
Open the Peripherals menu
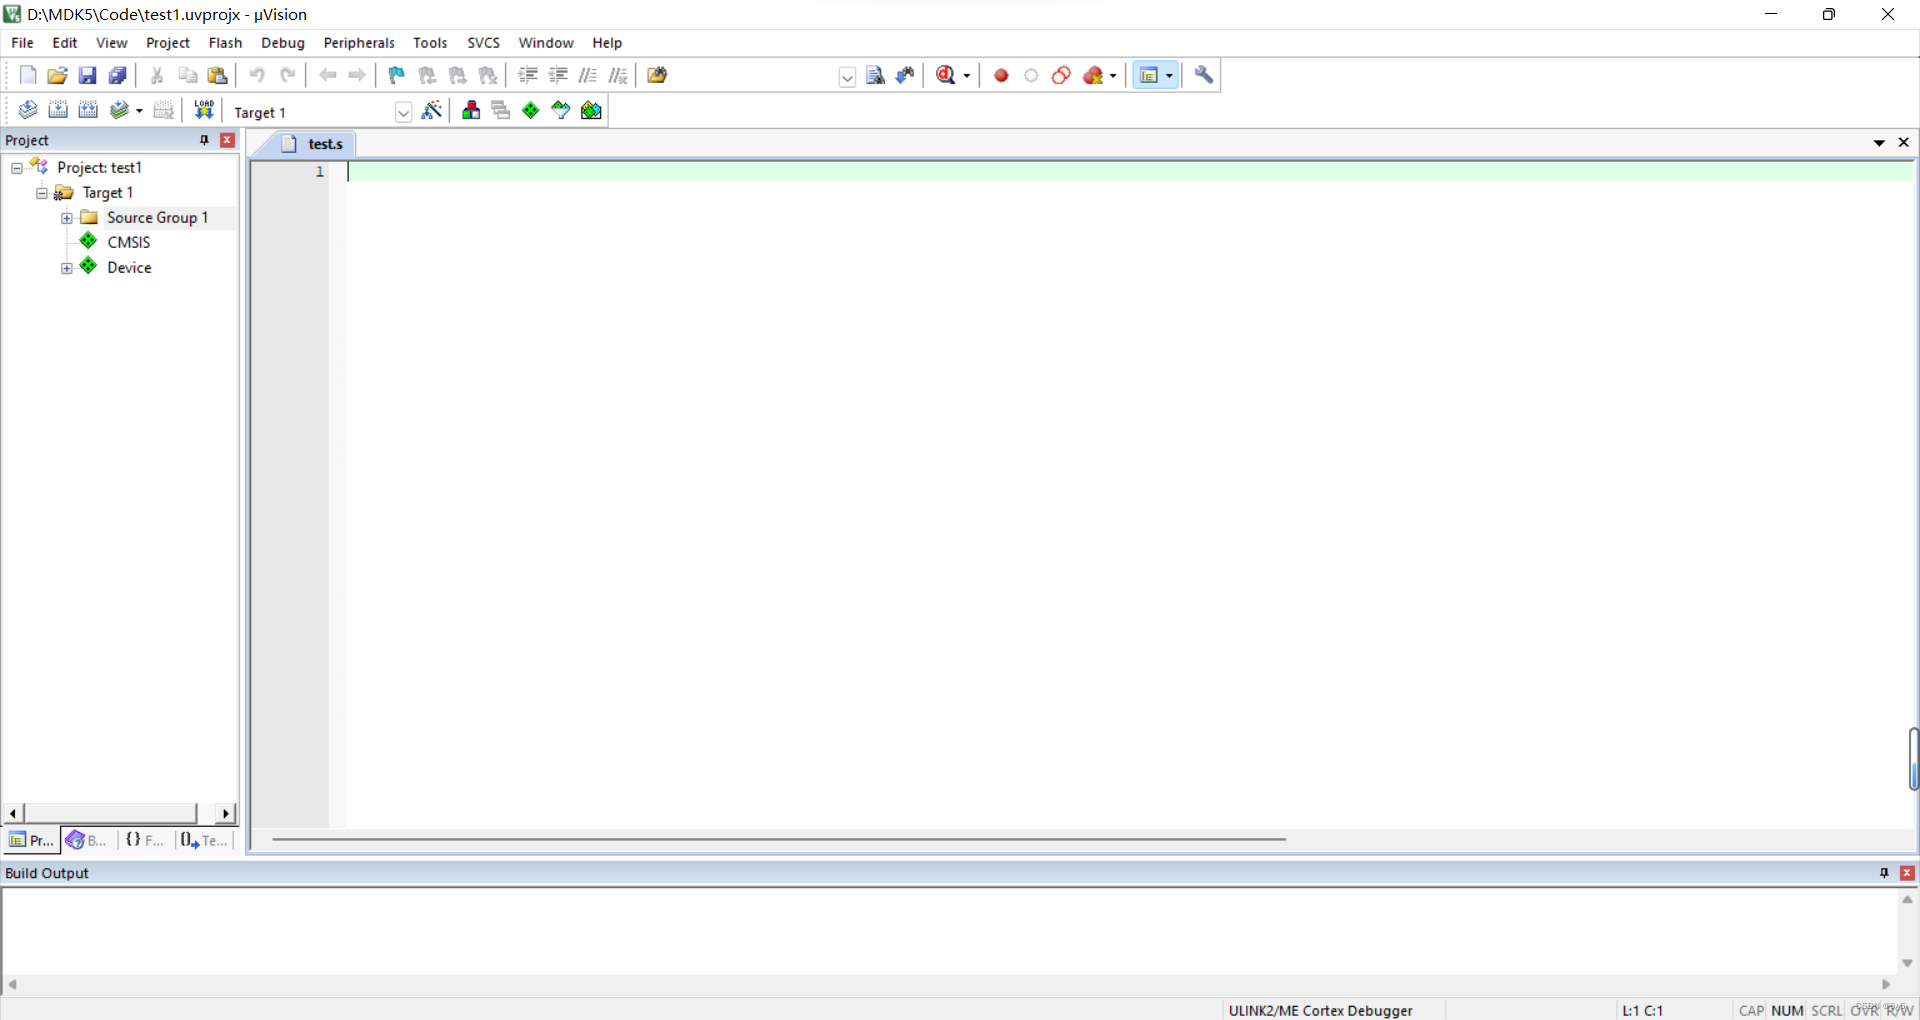359,43
